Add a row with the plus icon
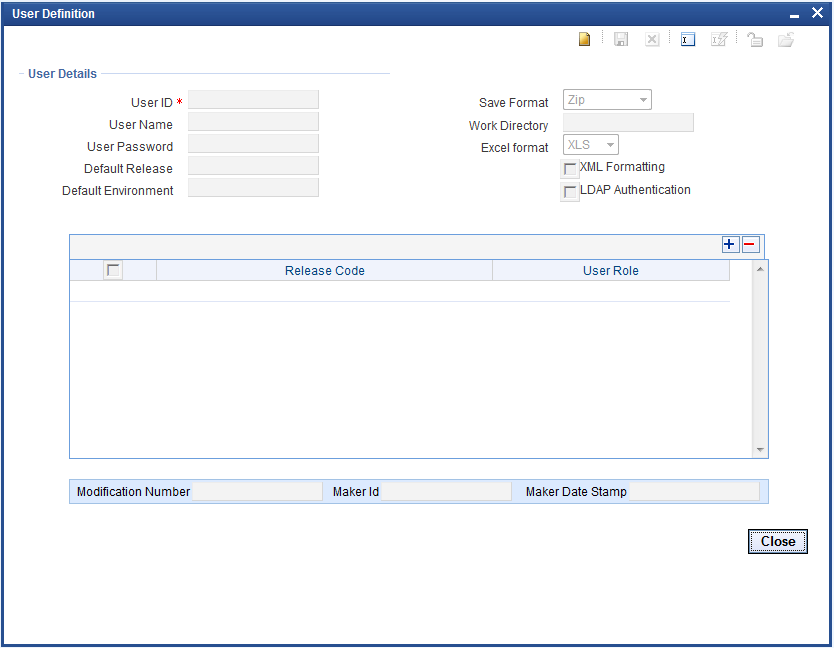Image resolution: width=834 pixels, height=648 pixels. (x=730, y=245)
